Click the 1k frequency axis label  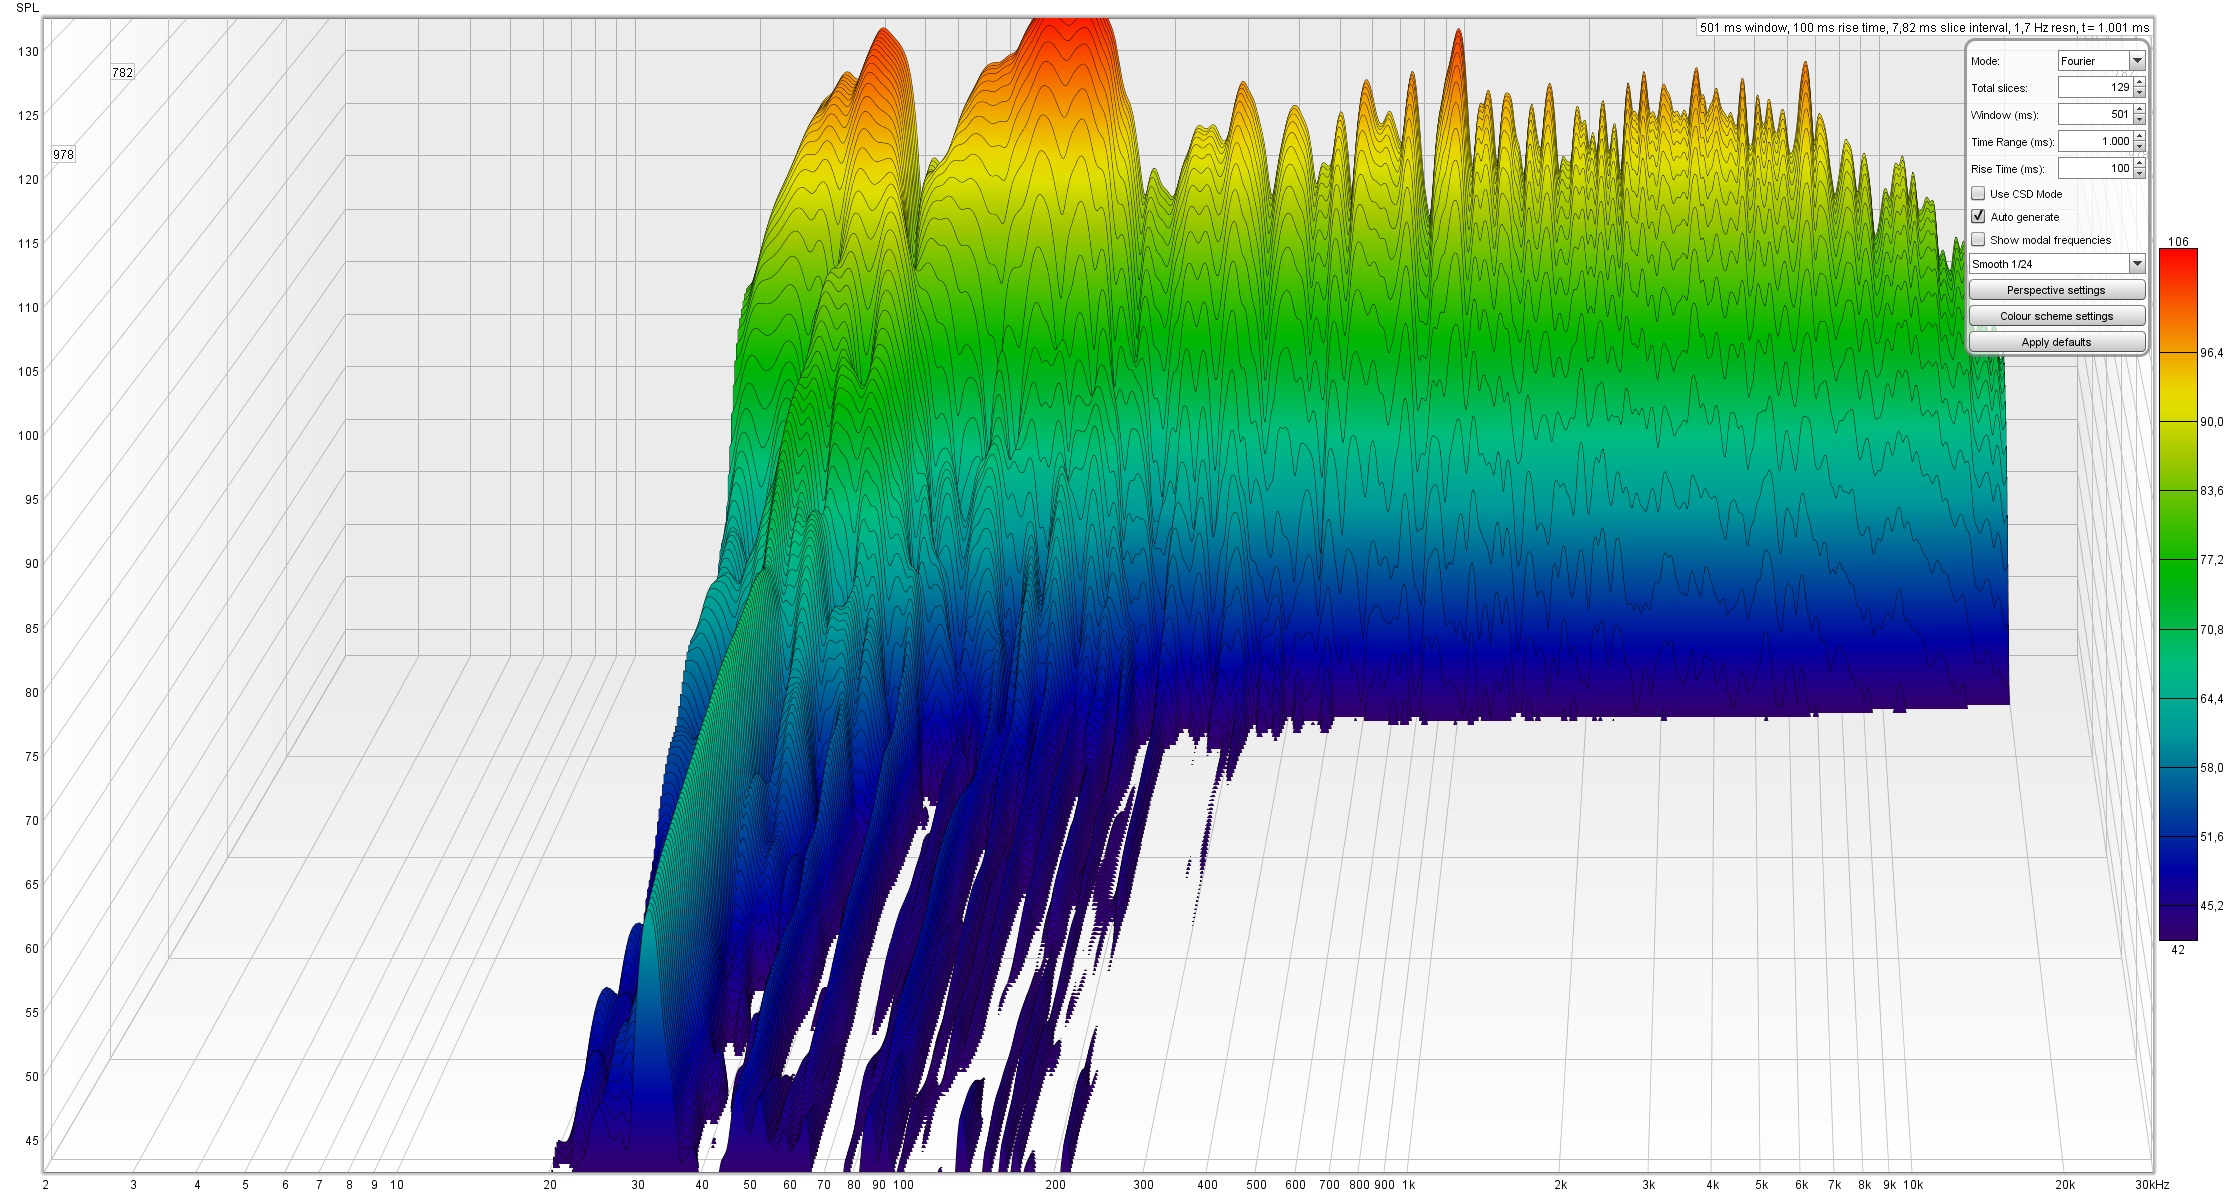(x=1408, y=1185)
